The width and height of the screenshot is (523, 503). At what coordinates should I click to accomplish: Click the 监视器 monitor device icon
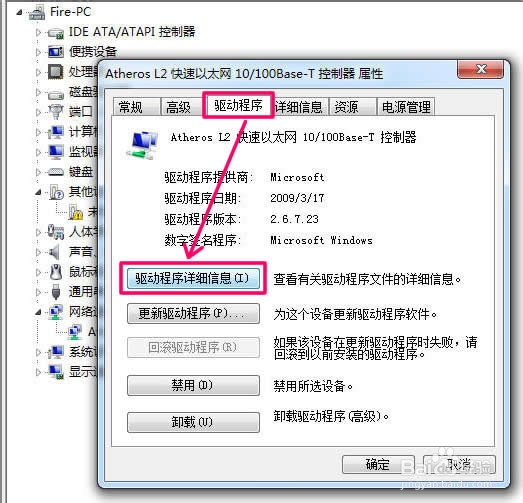(x=55, y=152)
